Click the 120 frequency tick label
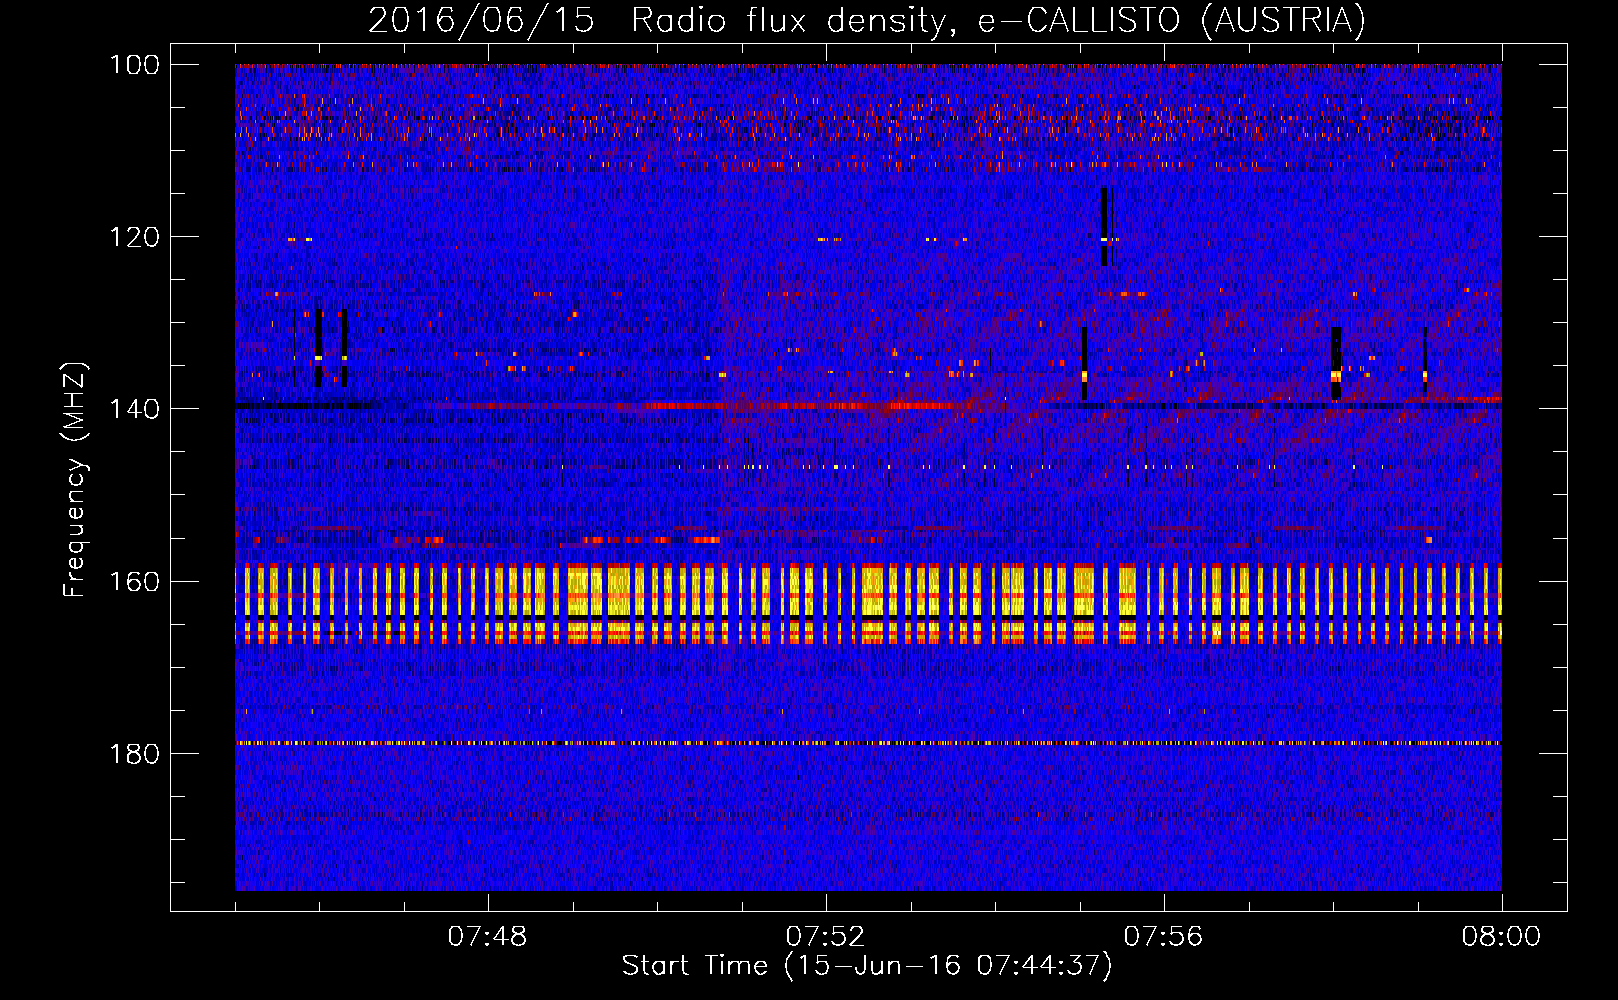1618x1000 pixels. pos(134,236)
